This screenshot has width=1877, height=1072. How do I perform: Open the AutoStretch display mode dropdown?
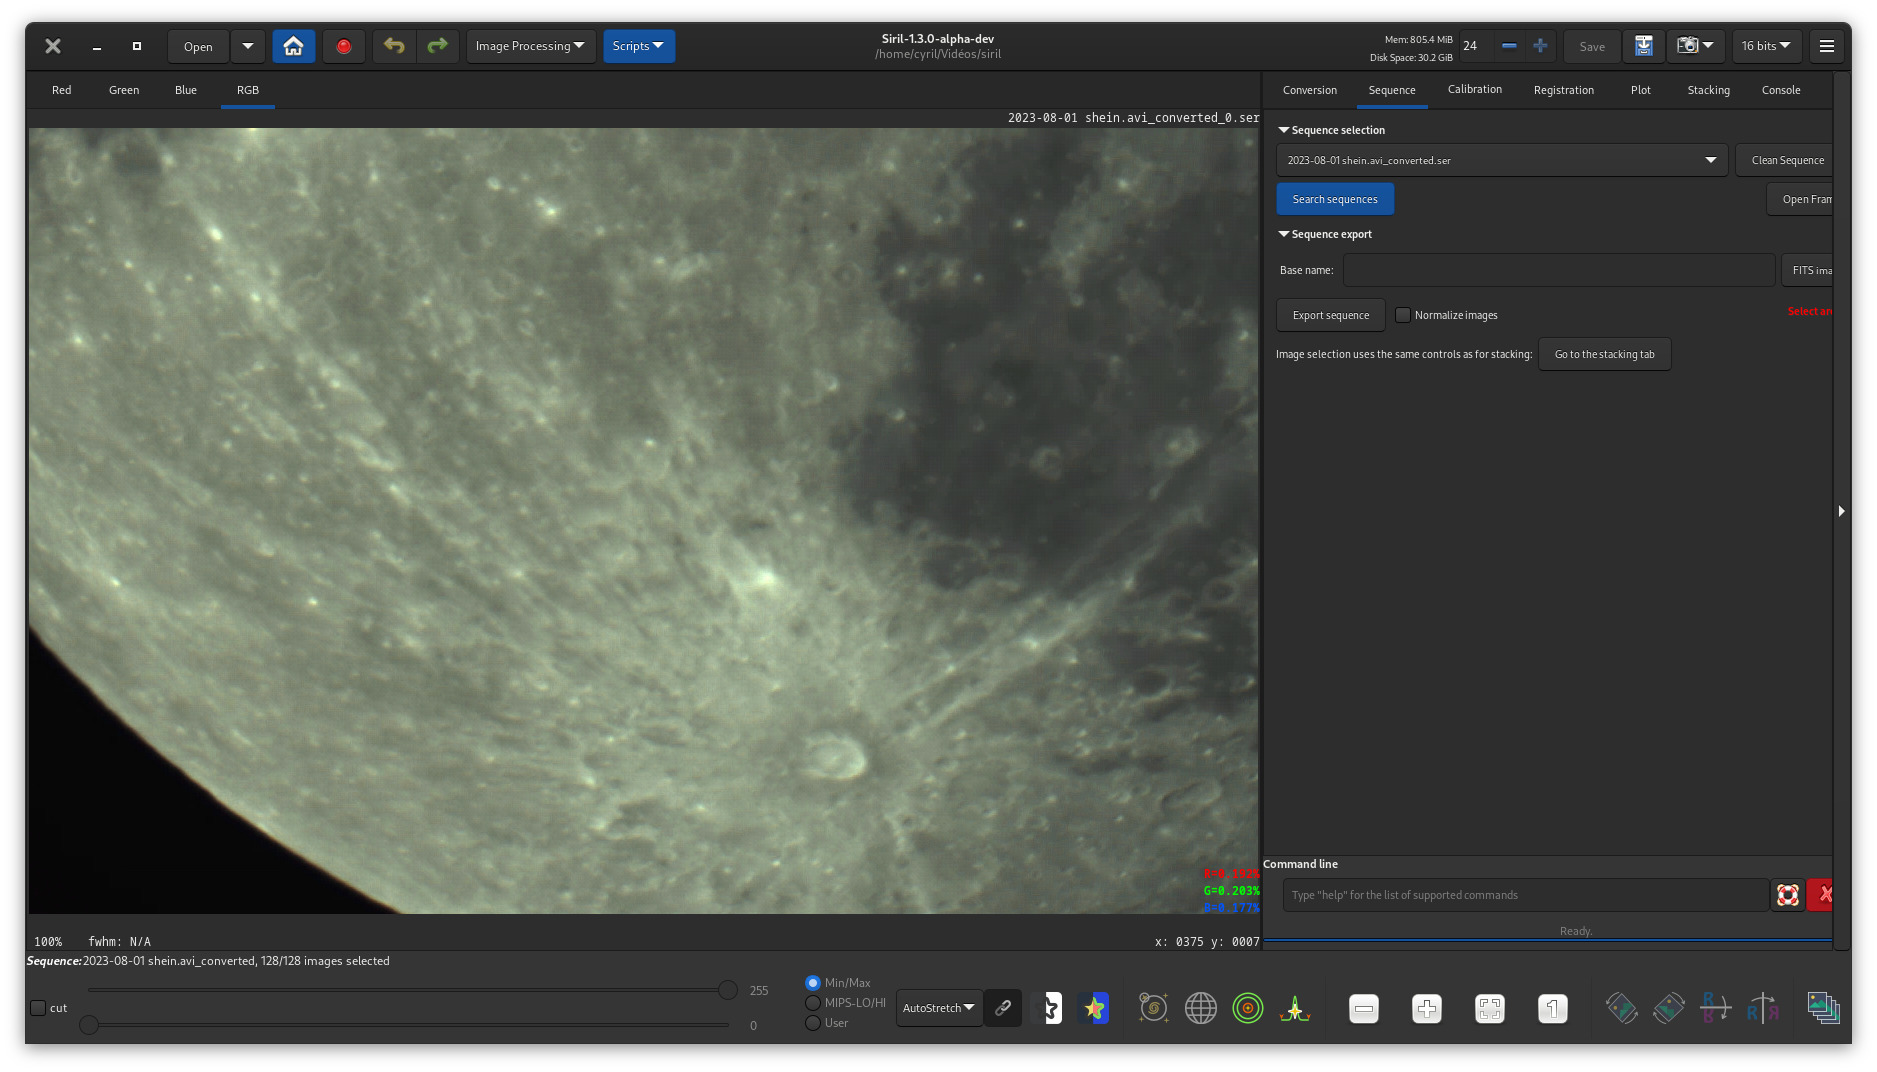click(938, 1008)
